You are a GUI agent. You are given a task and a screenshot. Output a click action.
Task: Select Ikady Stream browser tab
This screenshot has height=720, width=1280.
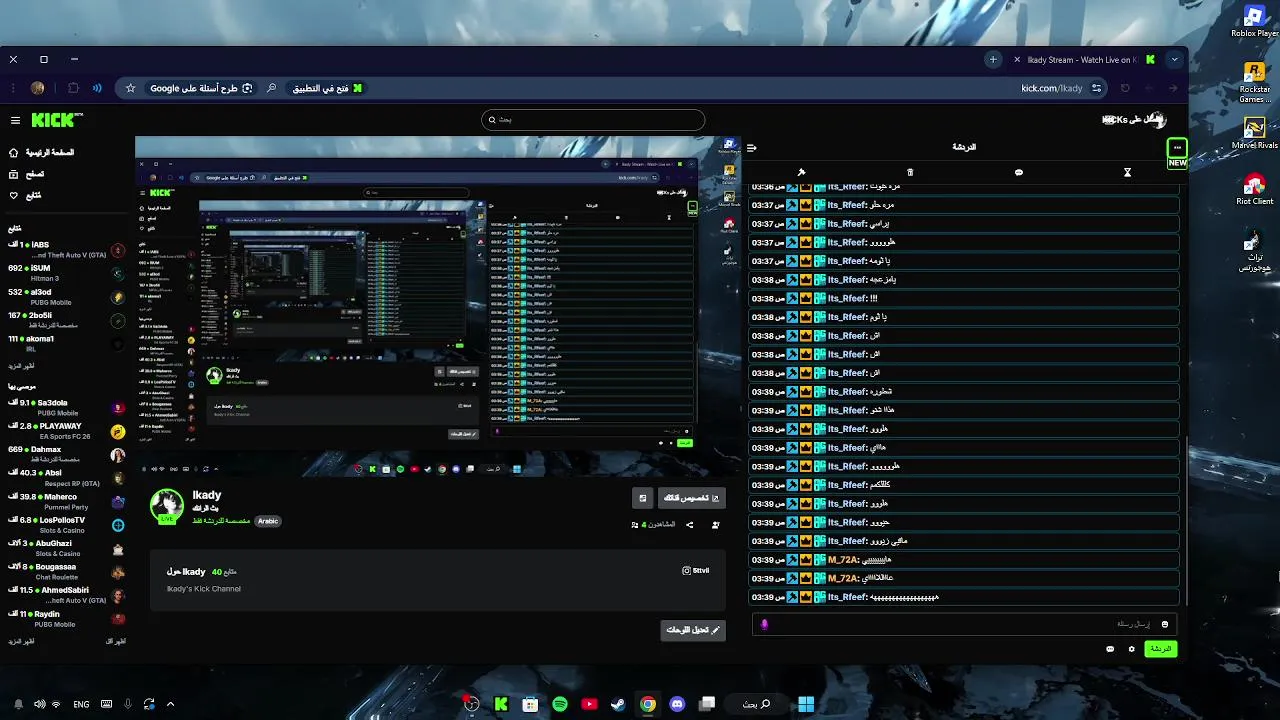point(1085,60)
